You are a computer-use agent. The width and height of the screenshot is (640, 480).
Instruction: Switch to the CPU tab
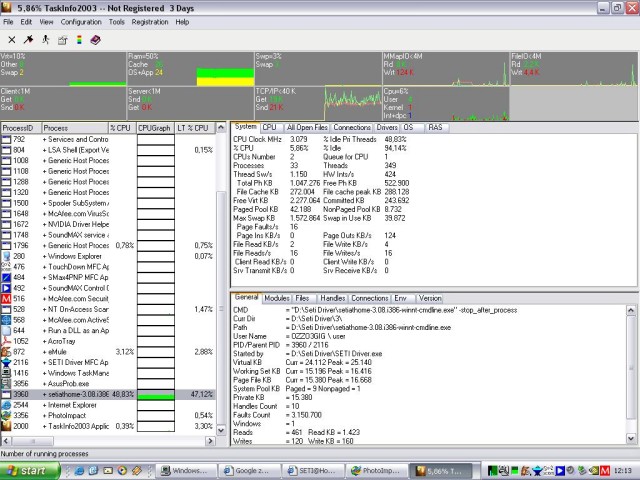click(x=269, y=127)
